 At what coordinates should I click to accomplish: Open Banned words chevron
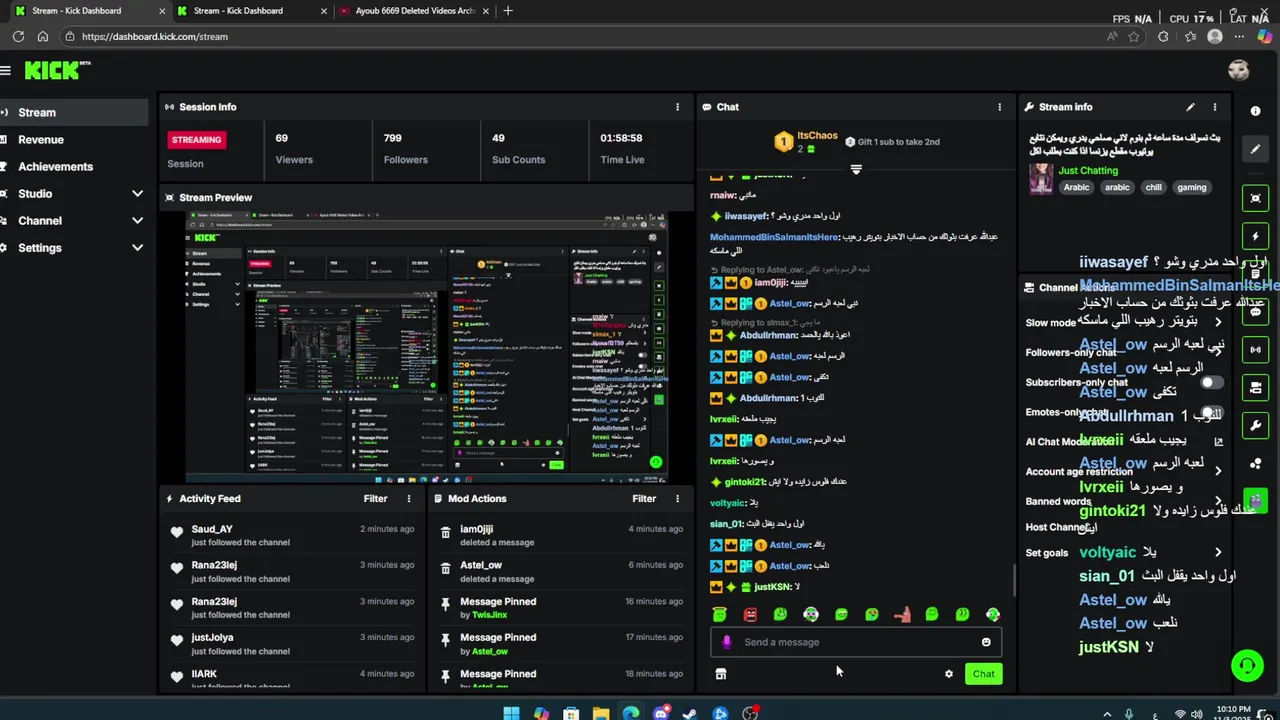click(1218, 501)
